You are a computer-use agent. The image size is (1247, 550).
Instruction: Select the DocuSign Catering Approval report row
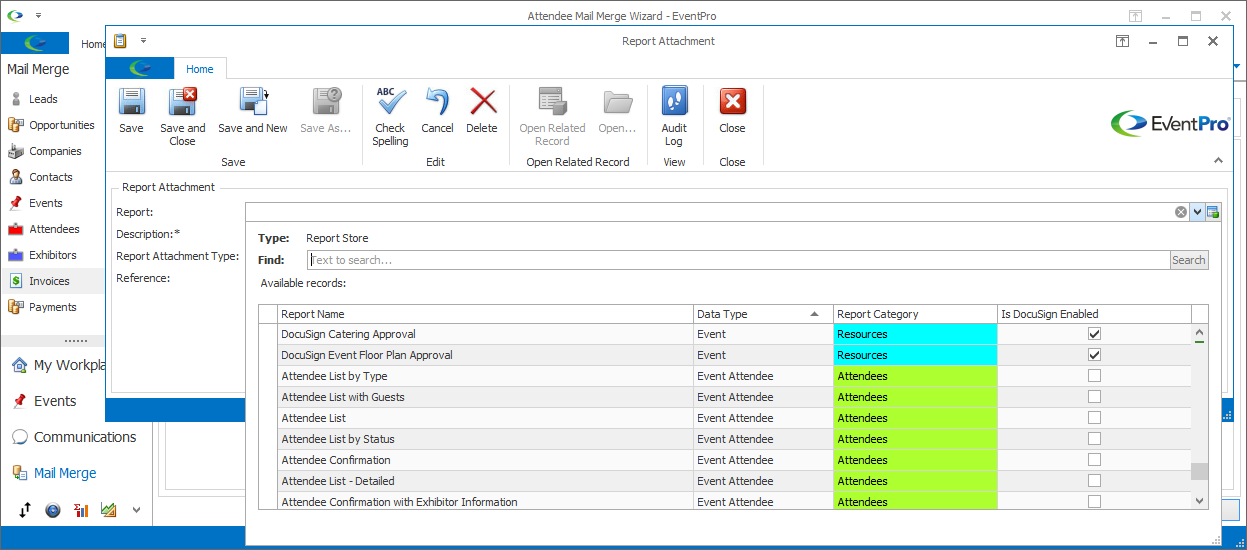click(725, 334)
